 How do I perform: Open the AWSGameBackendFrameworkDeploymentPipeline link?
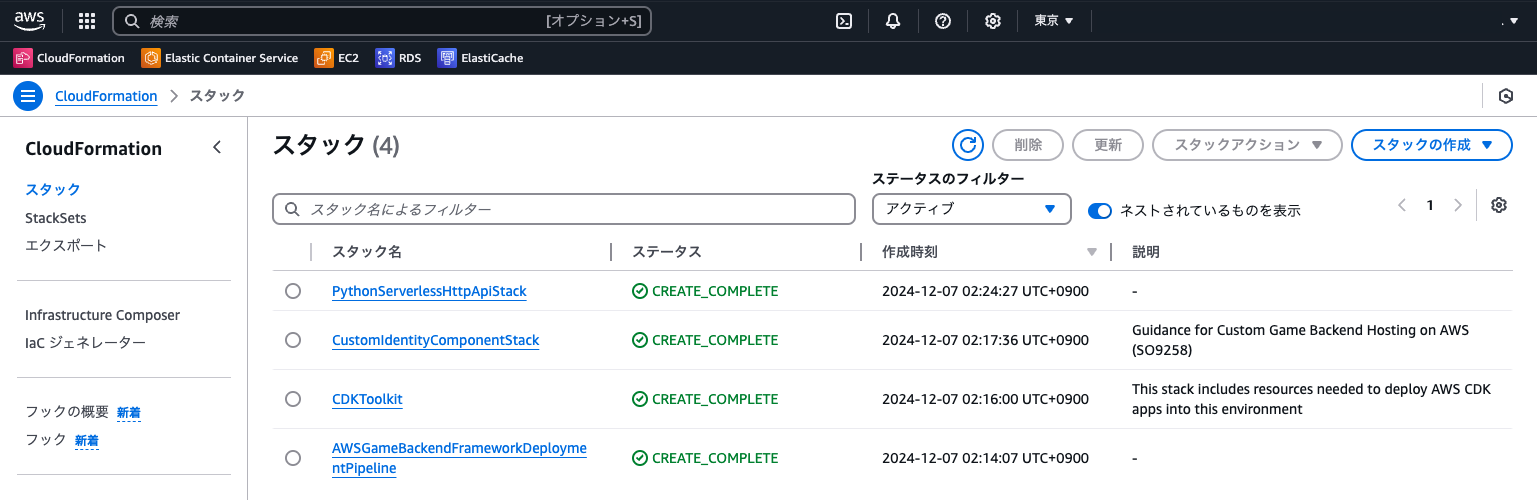tap(459, 458)
